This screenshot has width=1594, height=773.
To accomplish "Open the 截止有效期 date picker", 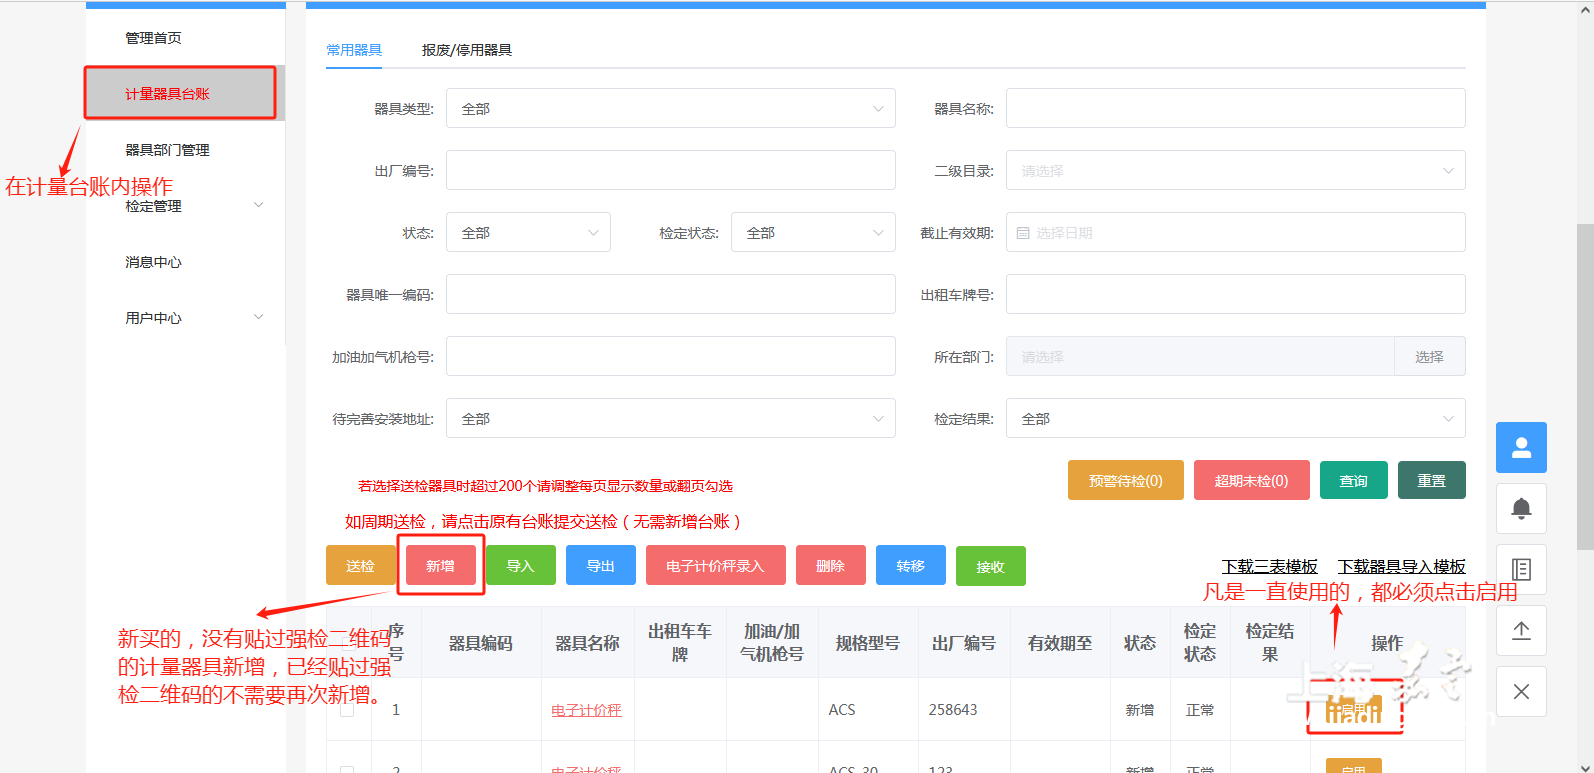I will click(x=1235, y=233).
